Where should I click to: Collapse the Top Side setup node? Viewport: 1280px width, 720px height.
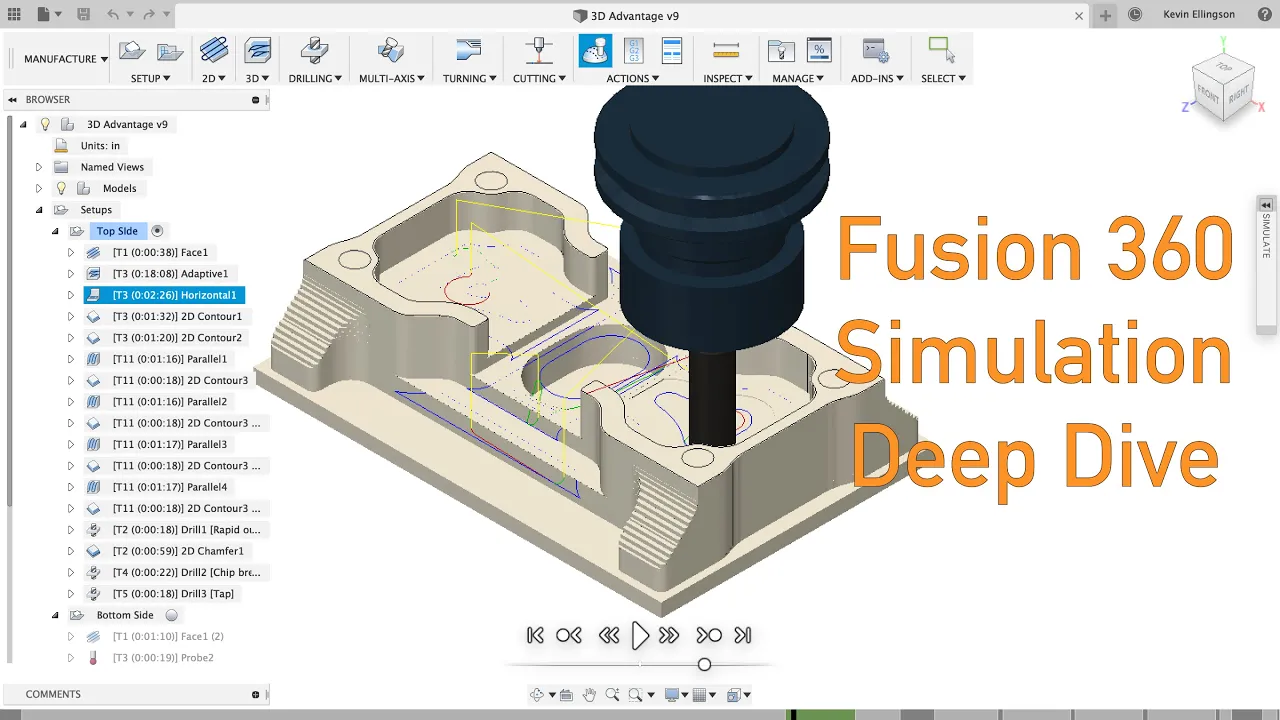click(55, 231)
